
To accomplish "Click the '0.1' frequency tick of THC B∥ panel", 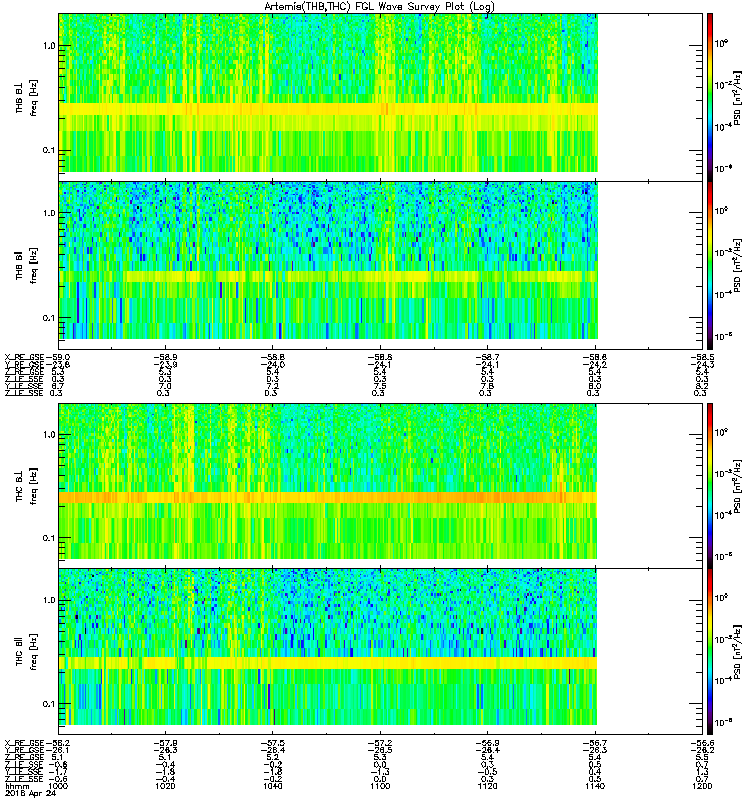I will 49,704.
